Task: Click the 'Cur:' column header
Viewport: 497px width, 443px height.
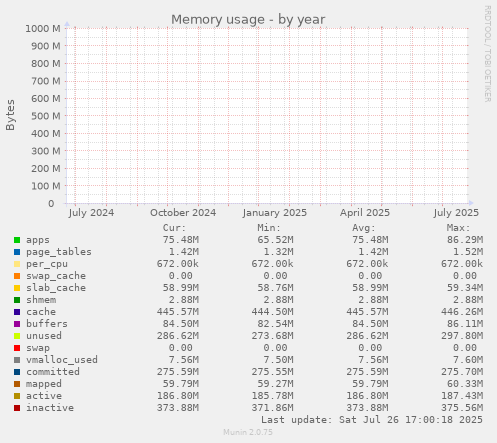Action: pos(174,228)
